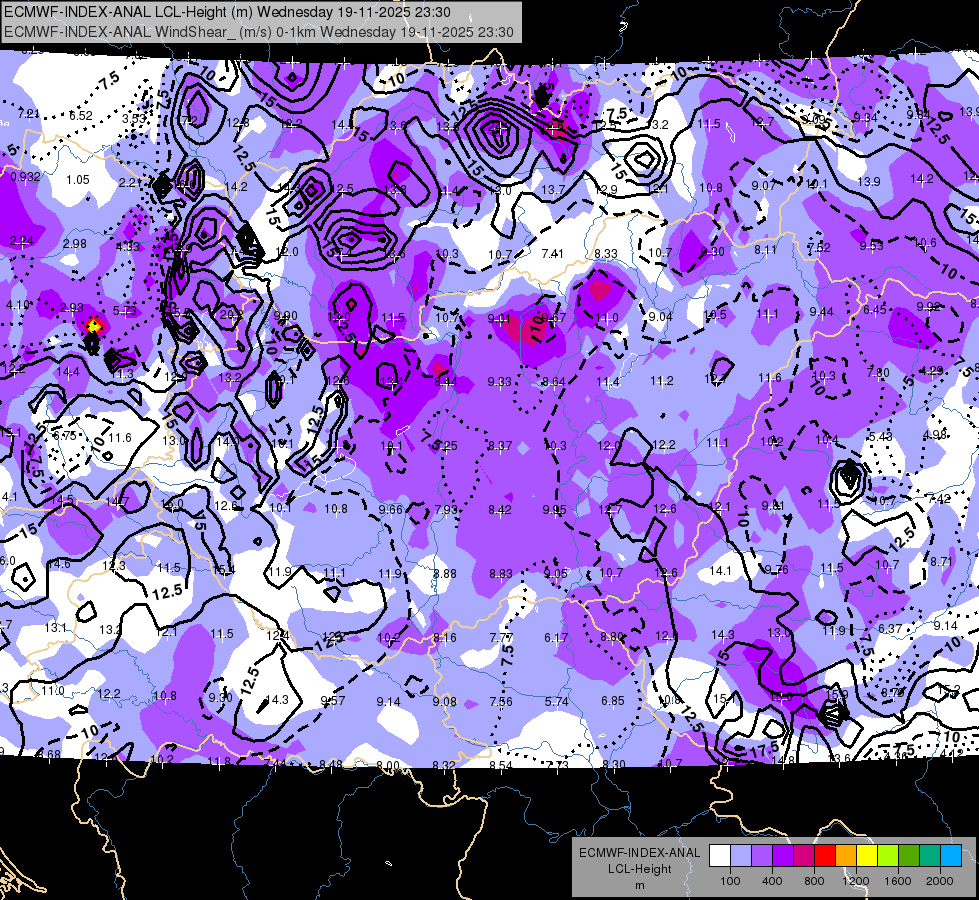Click the wind shear value '8.37'
Screen dimensions: 979x900
(500, 446)
